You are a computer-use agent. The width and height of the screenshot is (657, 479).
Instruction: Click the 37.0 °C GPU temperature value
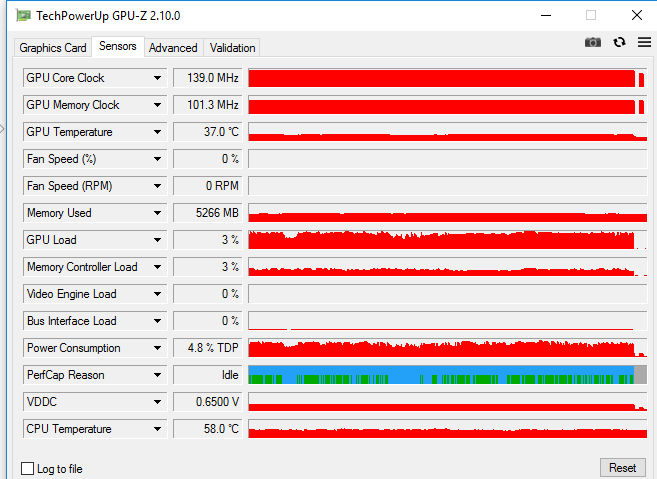pos(207,132)
